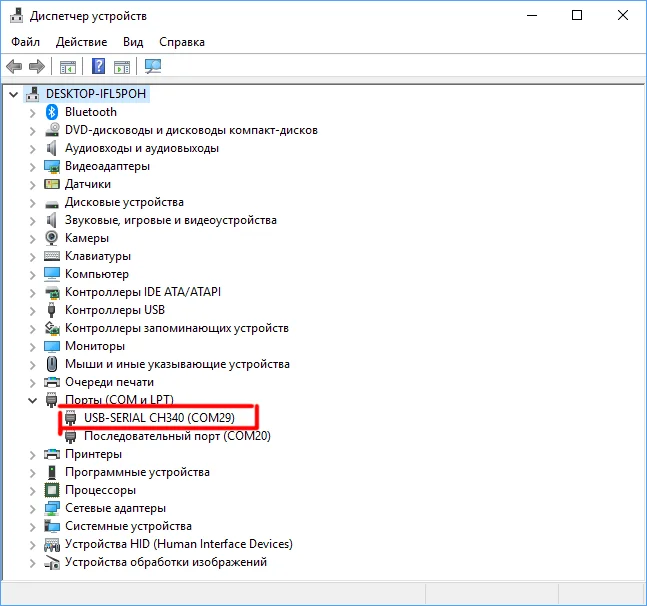The image size is (647, 606).
Task: Expand the Компьютер category
Action: [x=33, y=275]
